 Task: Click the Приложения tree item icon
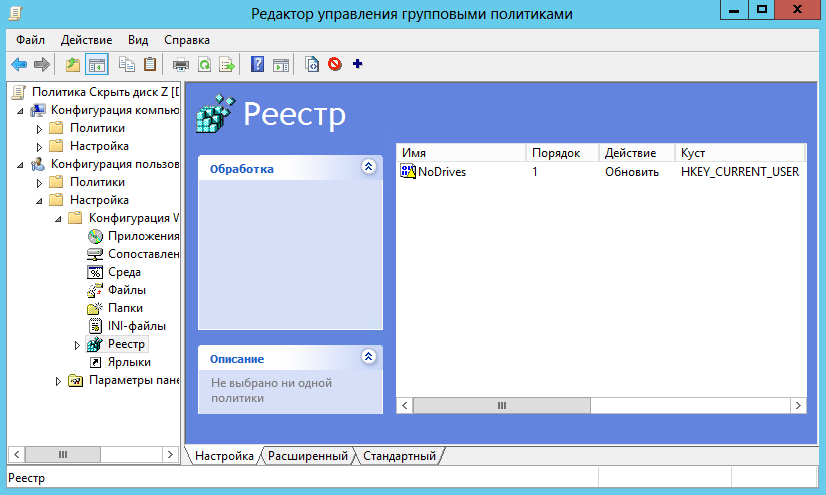point(95,236)
